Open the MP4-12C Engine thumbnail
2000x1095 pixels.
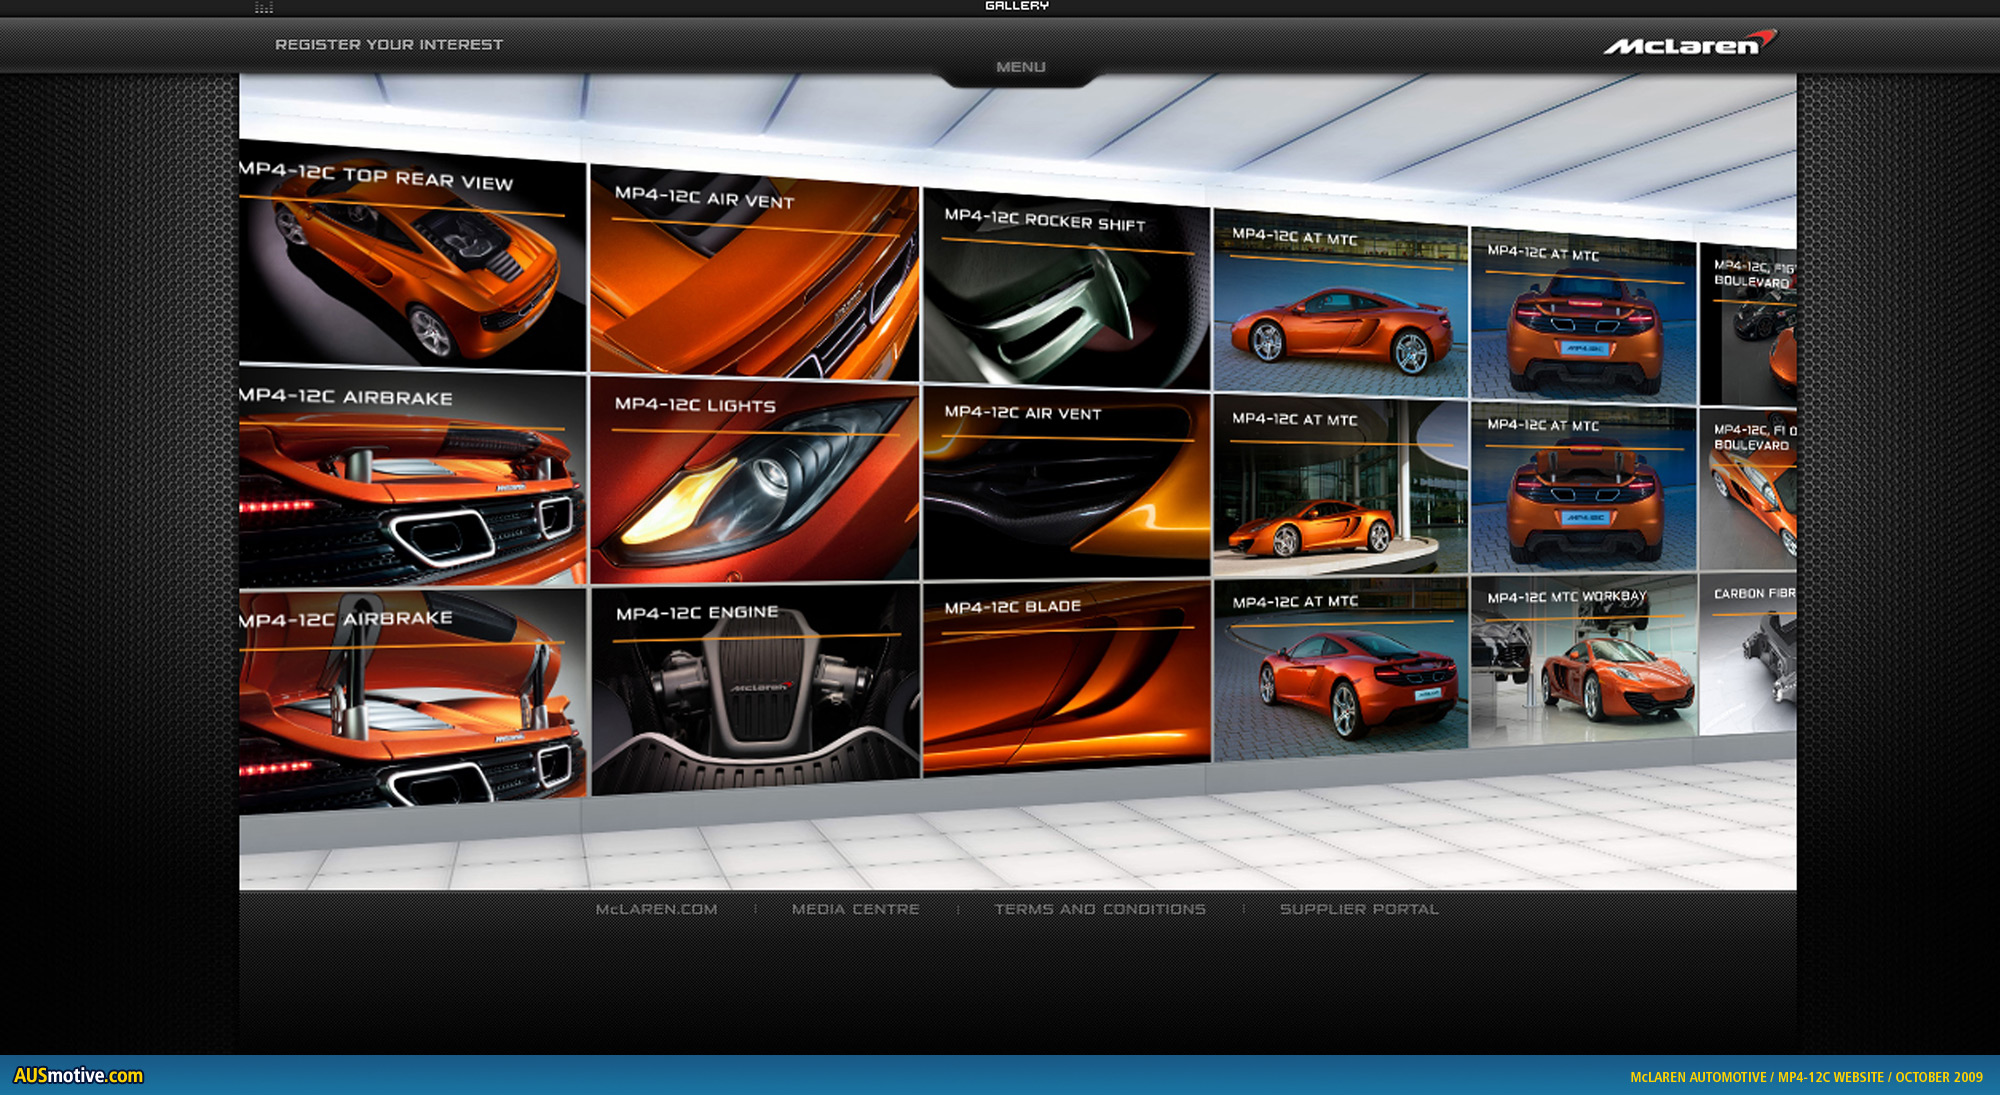coord(755,690)
